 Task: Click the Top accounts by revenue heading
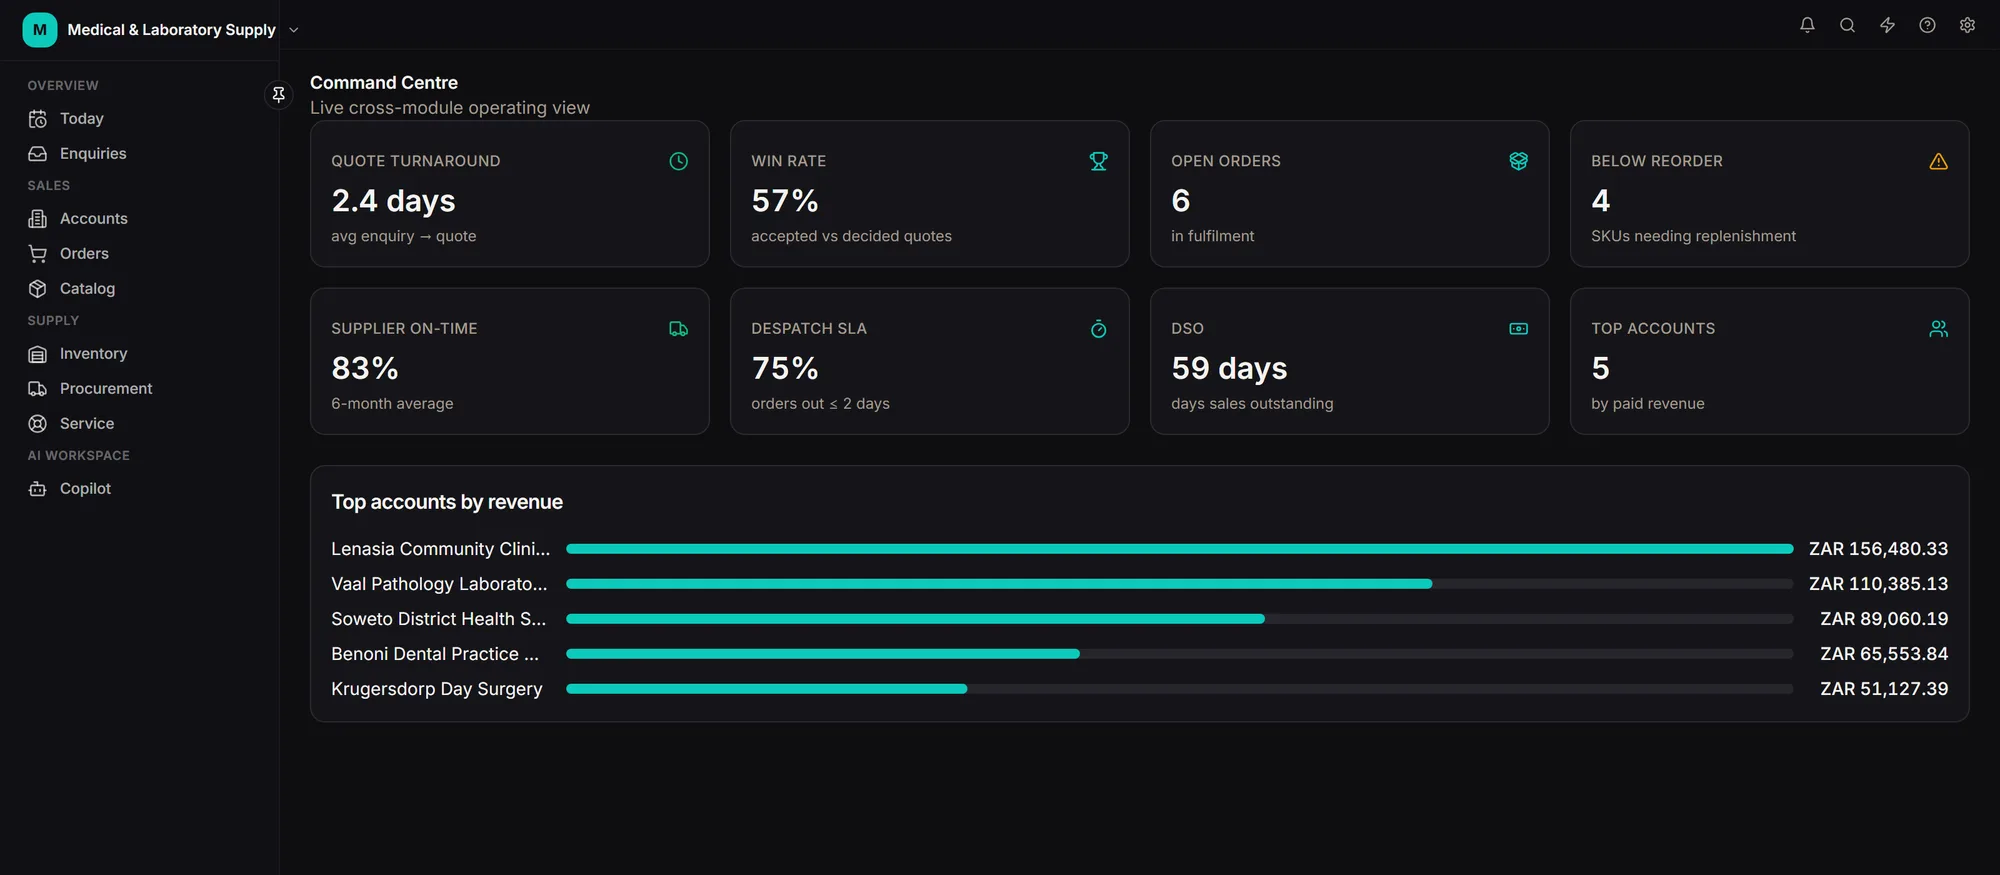tap(447, 502)
